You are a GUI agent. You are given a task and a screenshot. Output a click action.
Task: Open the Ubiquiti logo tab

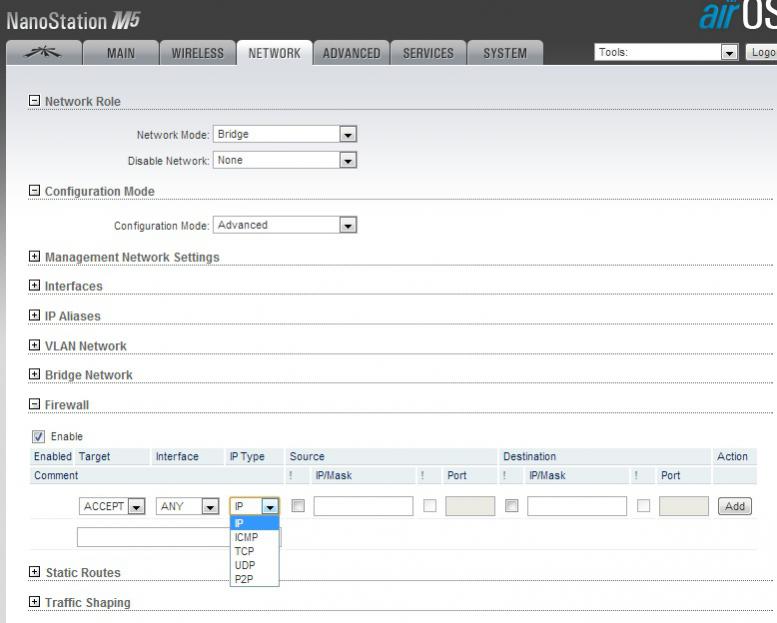click(x=44, y=53)
